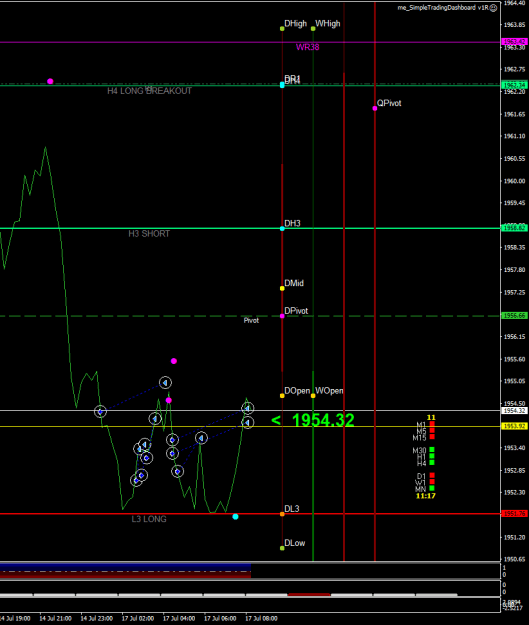Click the green 1958.82 price tag

pyautogui.click(x=514, y=228)
